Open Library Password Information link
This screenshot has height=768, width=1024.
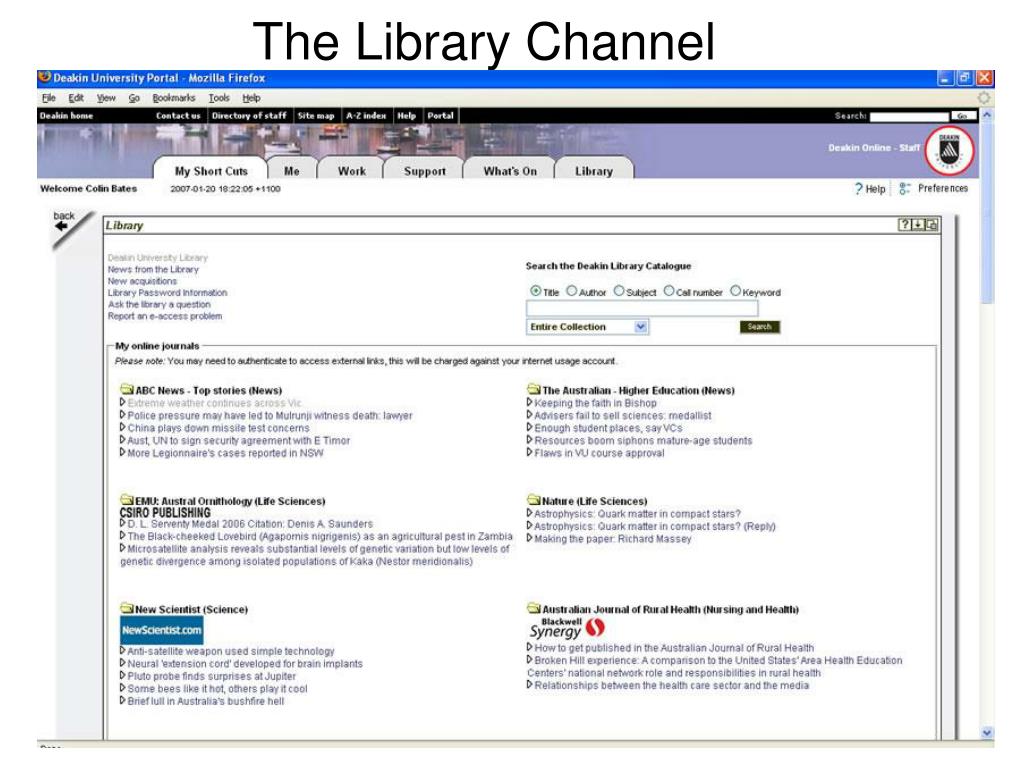tap(167, 293)
